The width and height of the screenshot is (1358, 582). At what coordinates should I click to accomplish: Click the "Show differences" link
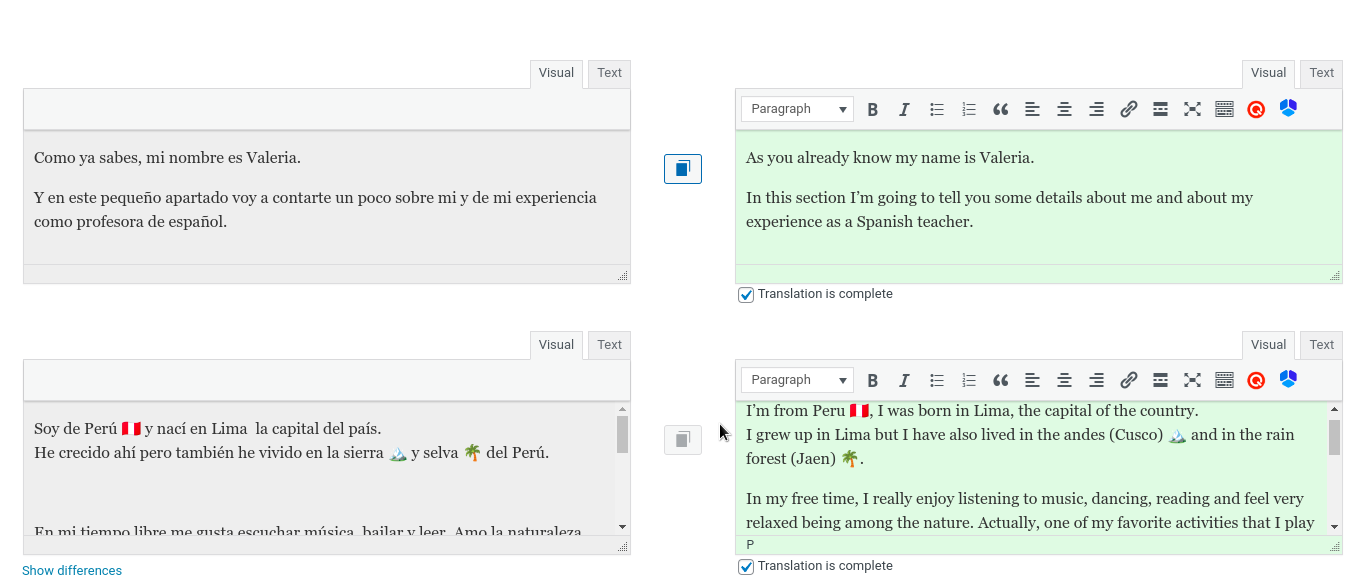pos(72,571)
